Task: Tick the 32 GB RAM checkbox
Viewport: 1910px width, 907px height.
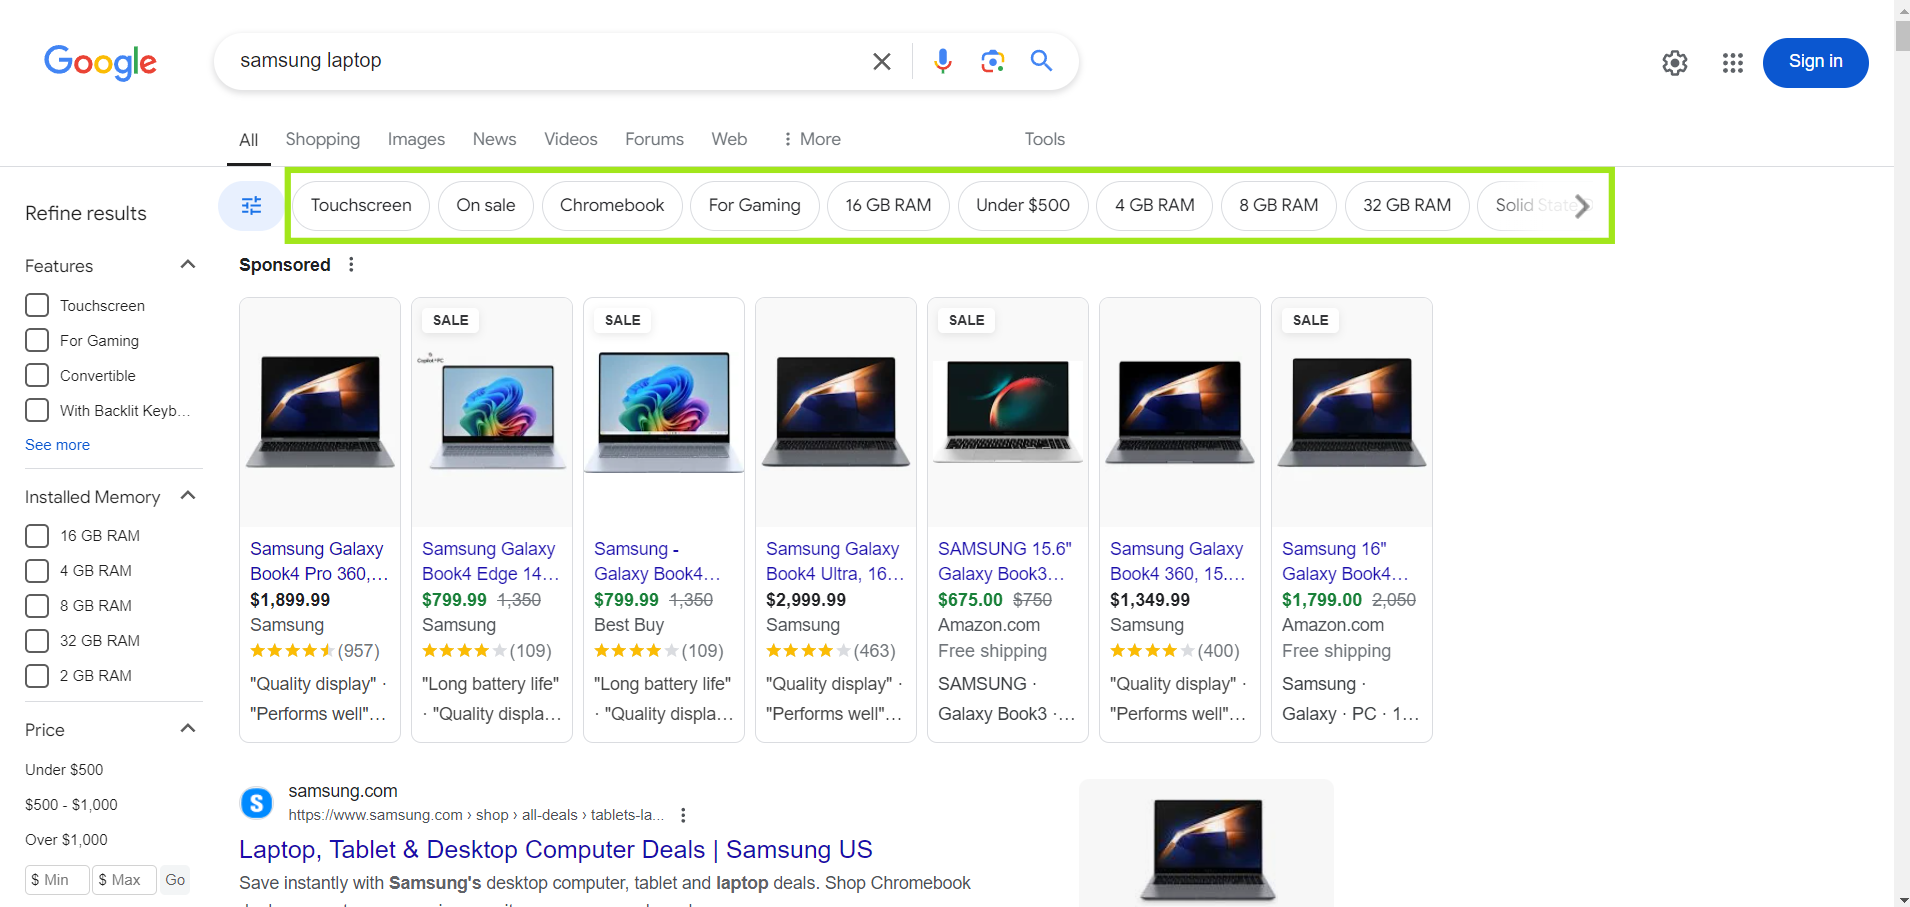Action: point(37,641)
